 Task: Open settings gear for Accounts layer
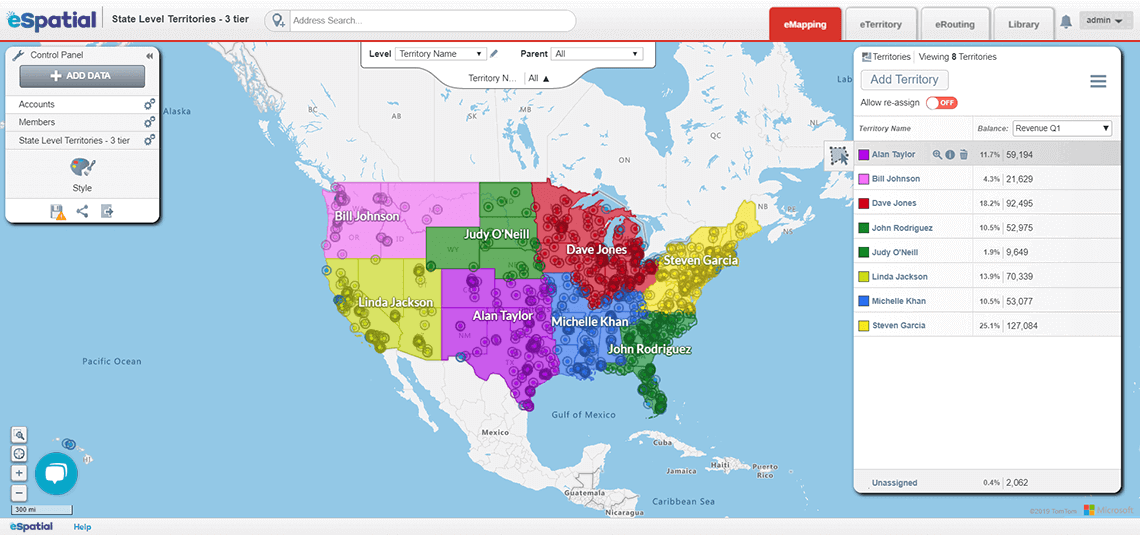pyautogui.click(x=149, y=104)
